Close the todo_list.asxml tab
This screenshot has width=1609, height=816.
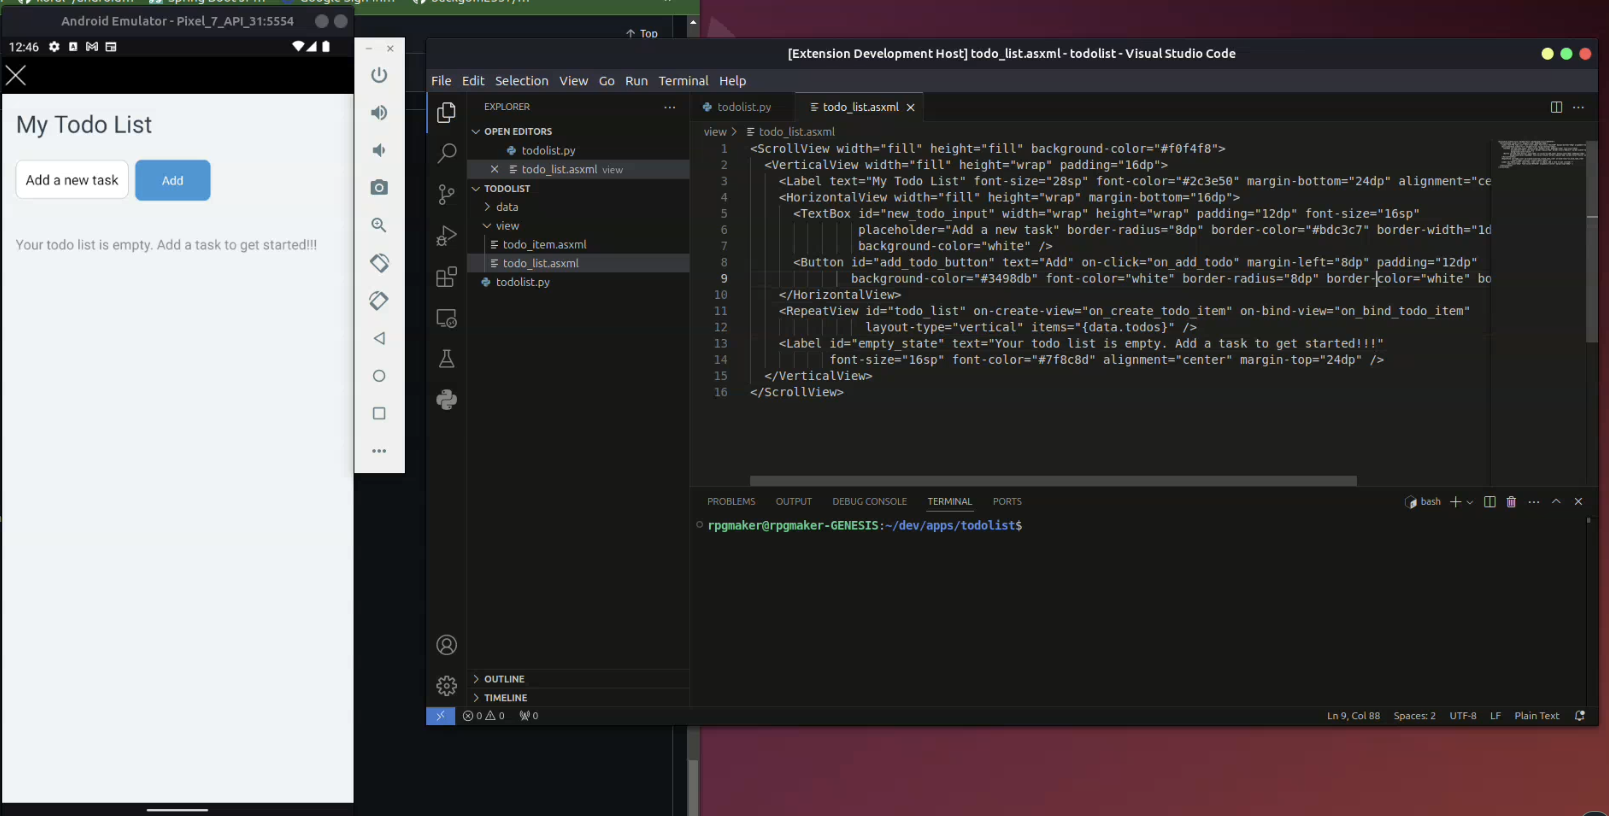click(911, 107)
